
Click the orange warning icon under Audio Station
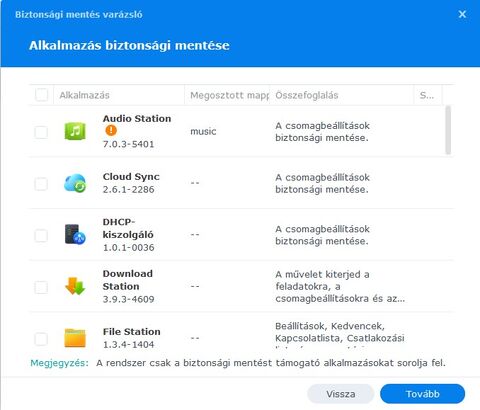[111, 130]
